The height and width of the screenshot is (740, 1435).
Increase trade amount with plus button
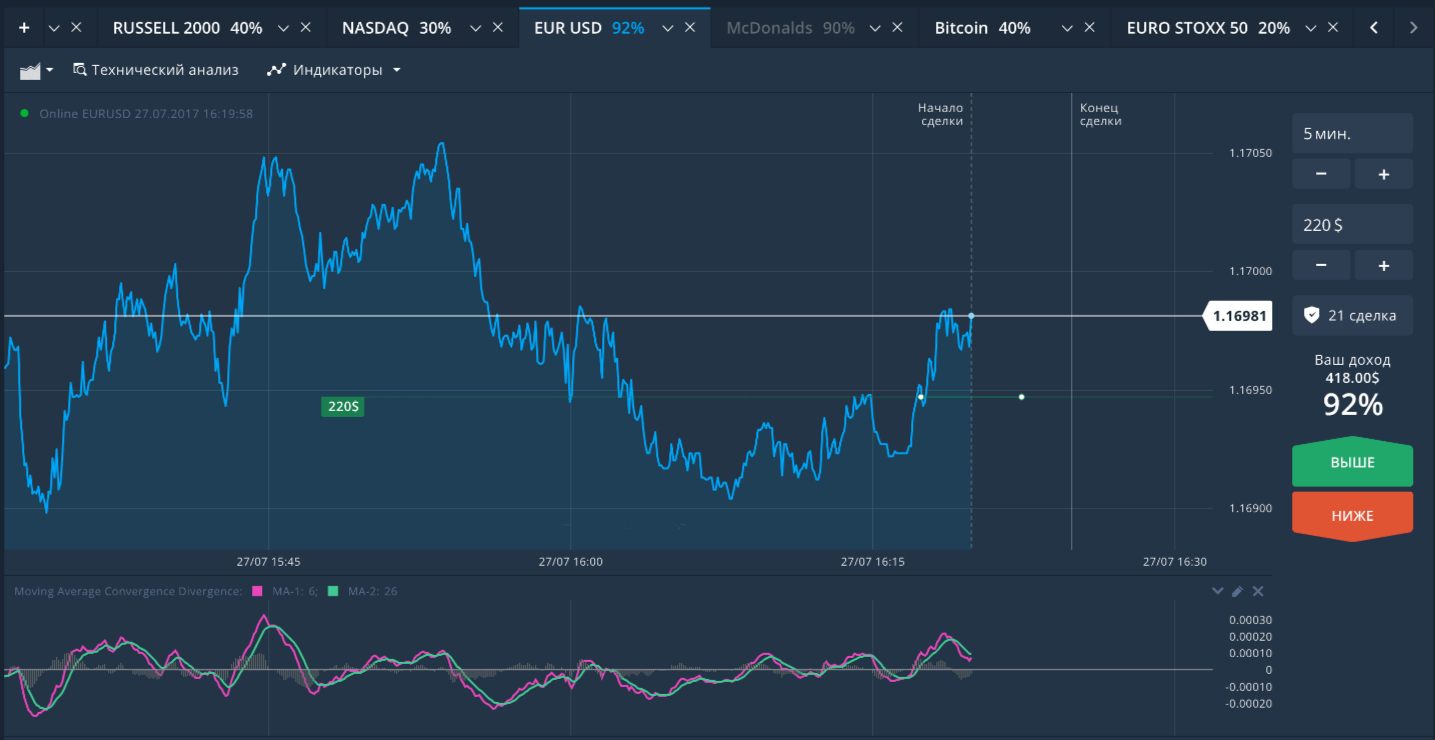(1383, 265)
